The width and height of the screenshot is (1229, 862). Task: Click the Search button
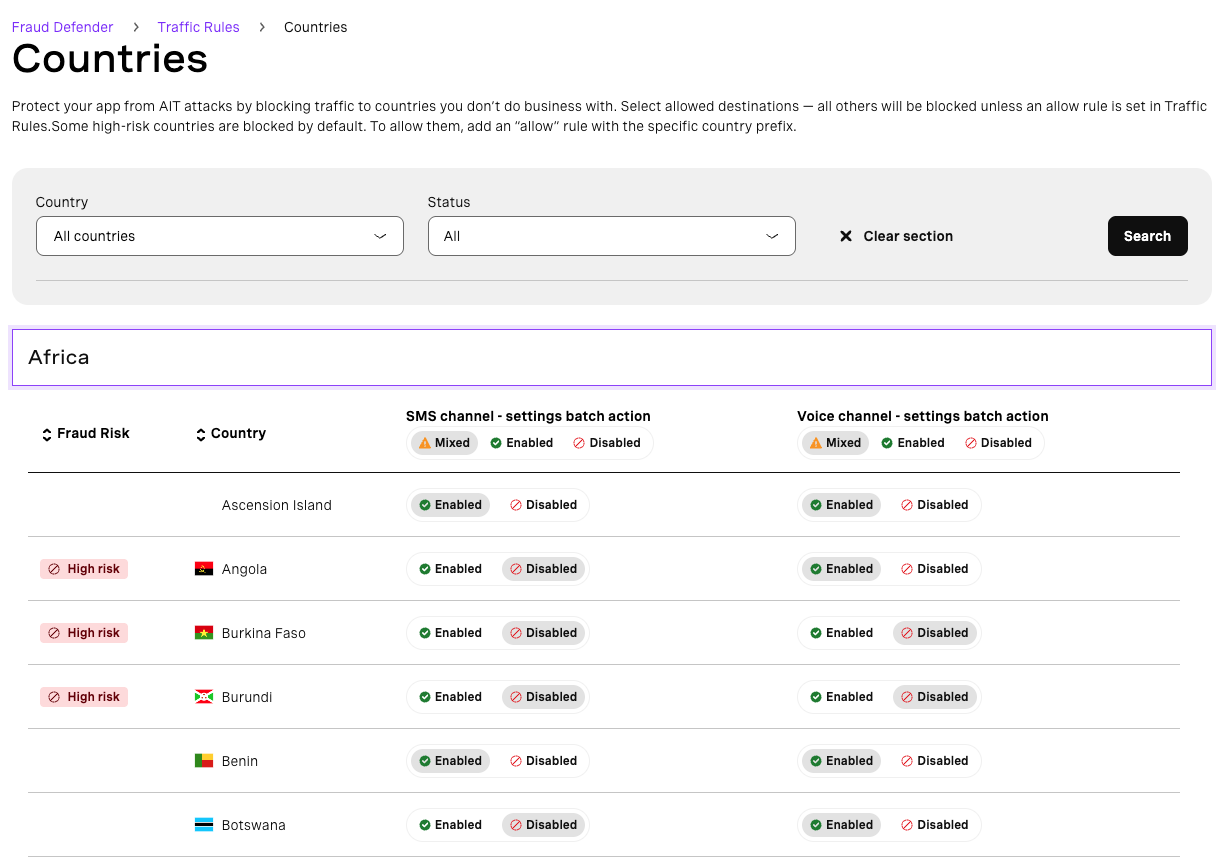point(1147,236)
